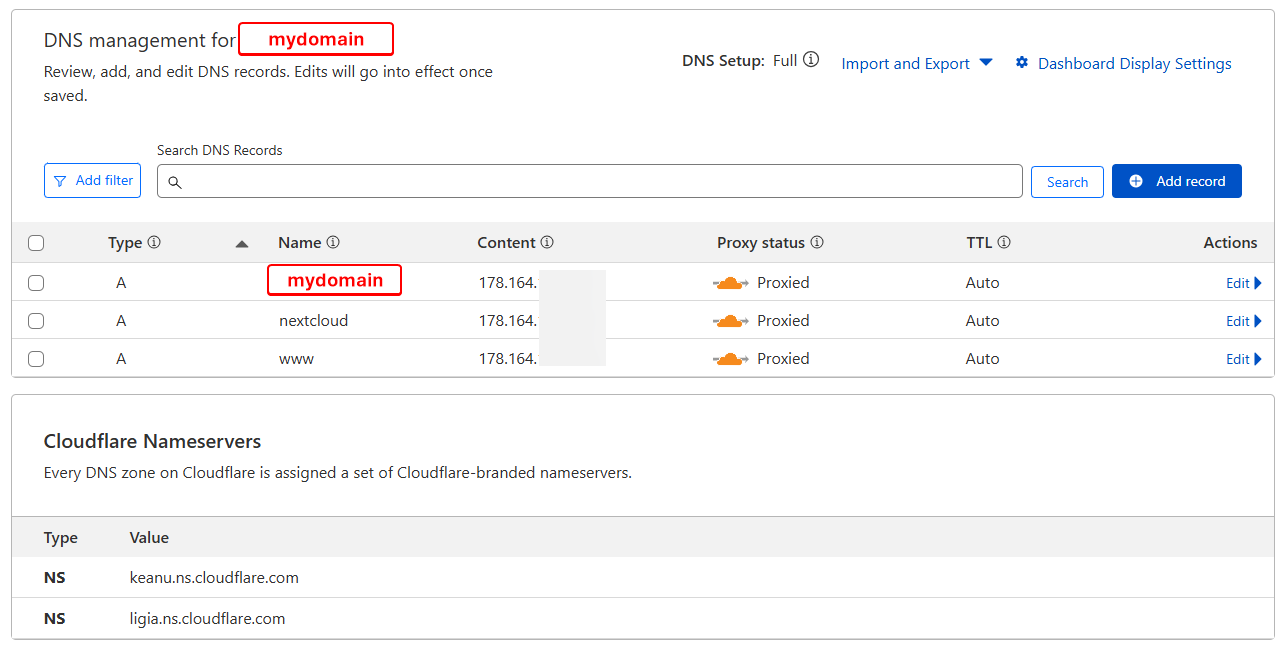Screen dimensions: 1282x646
Task: Click the TTL column header
Action: 979,242
